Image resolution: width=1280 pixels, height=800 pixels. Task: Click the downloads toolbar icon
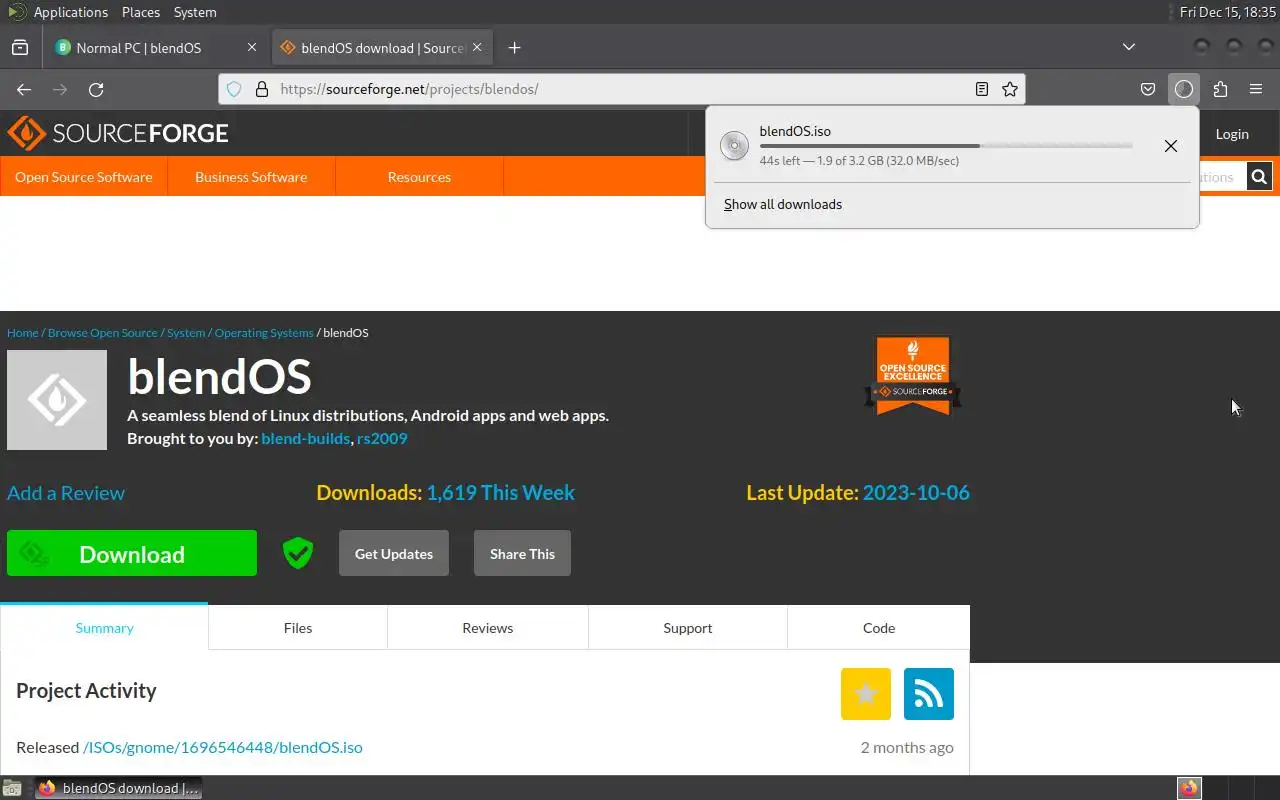pyautogui.click(x=1184, y=89)
